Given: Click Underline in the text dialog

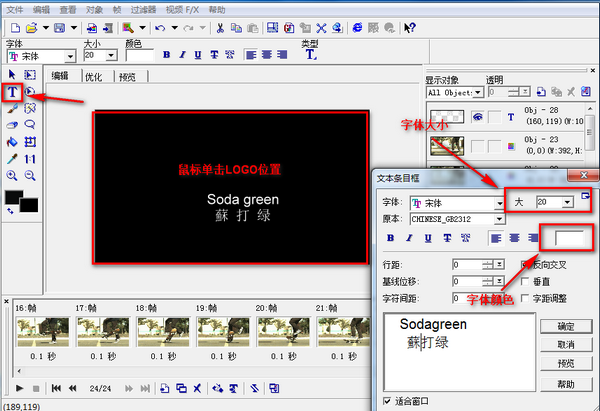Looking at the screenshot, I should (x=428, y=238).
